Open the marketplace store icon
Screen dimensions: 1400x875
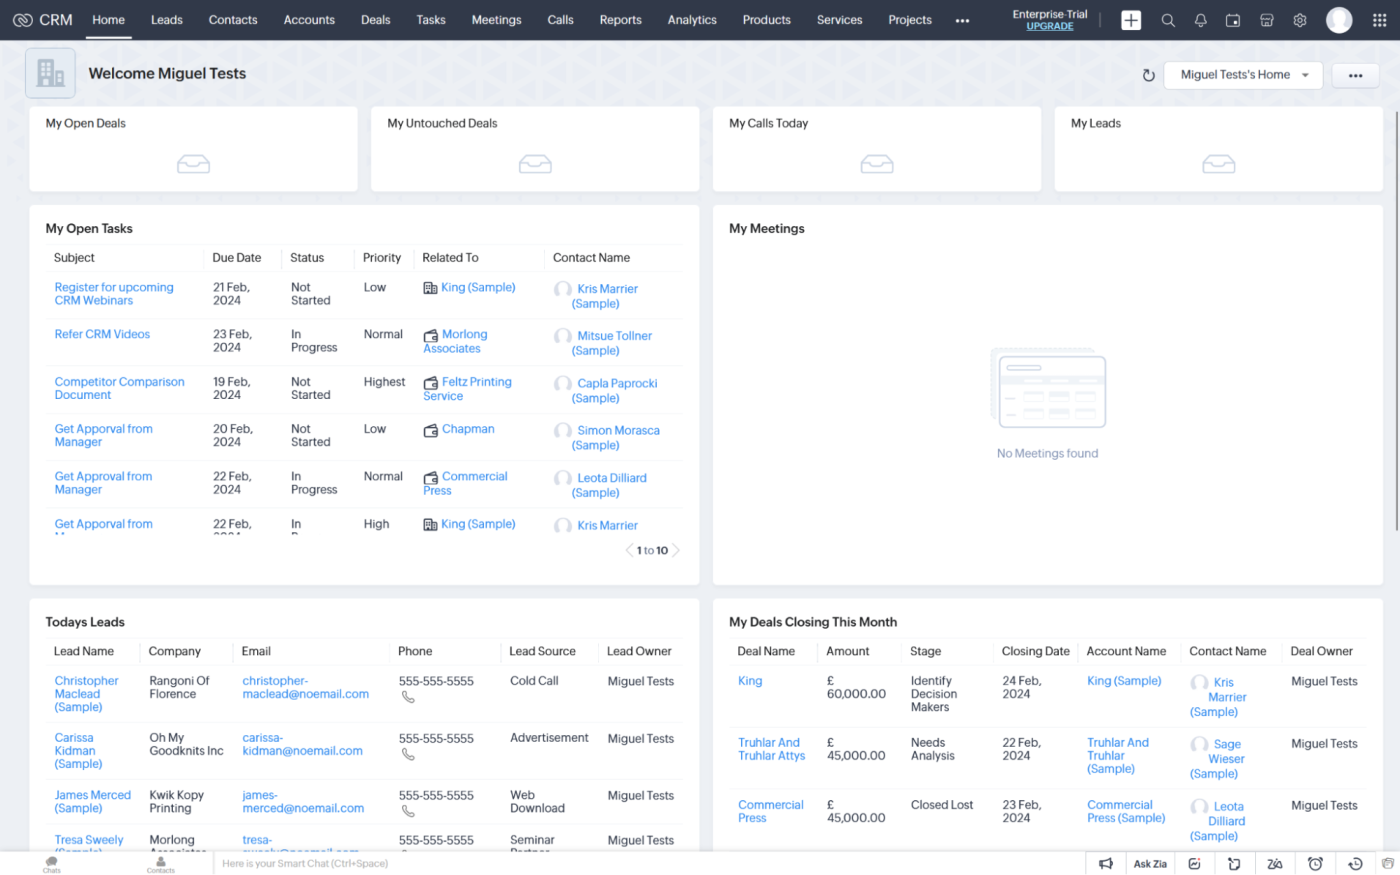[1266, 20]
